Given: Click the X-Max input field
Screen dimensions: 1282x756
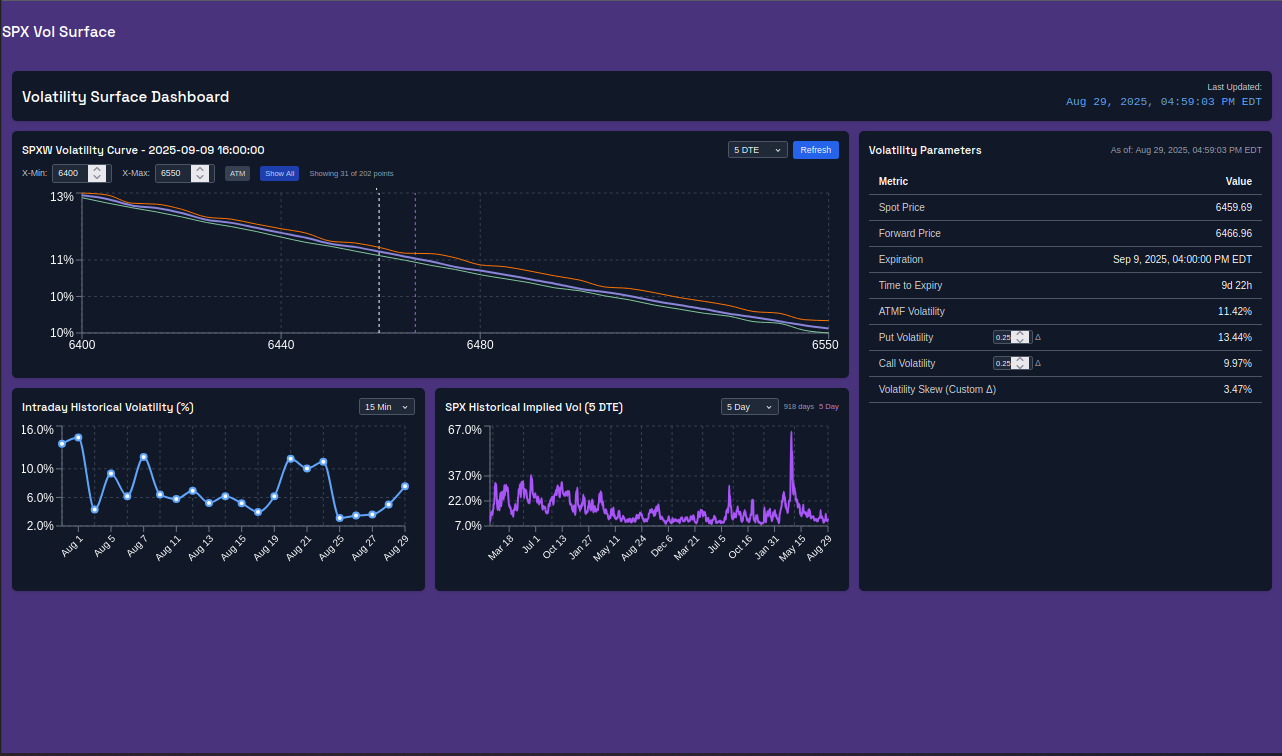Looking at the screenshot, I should click(x=173, y=173).
